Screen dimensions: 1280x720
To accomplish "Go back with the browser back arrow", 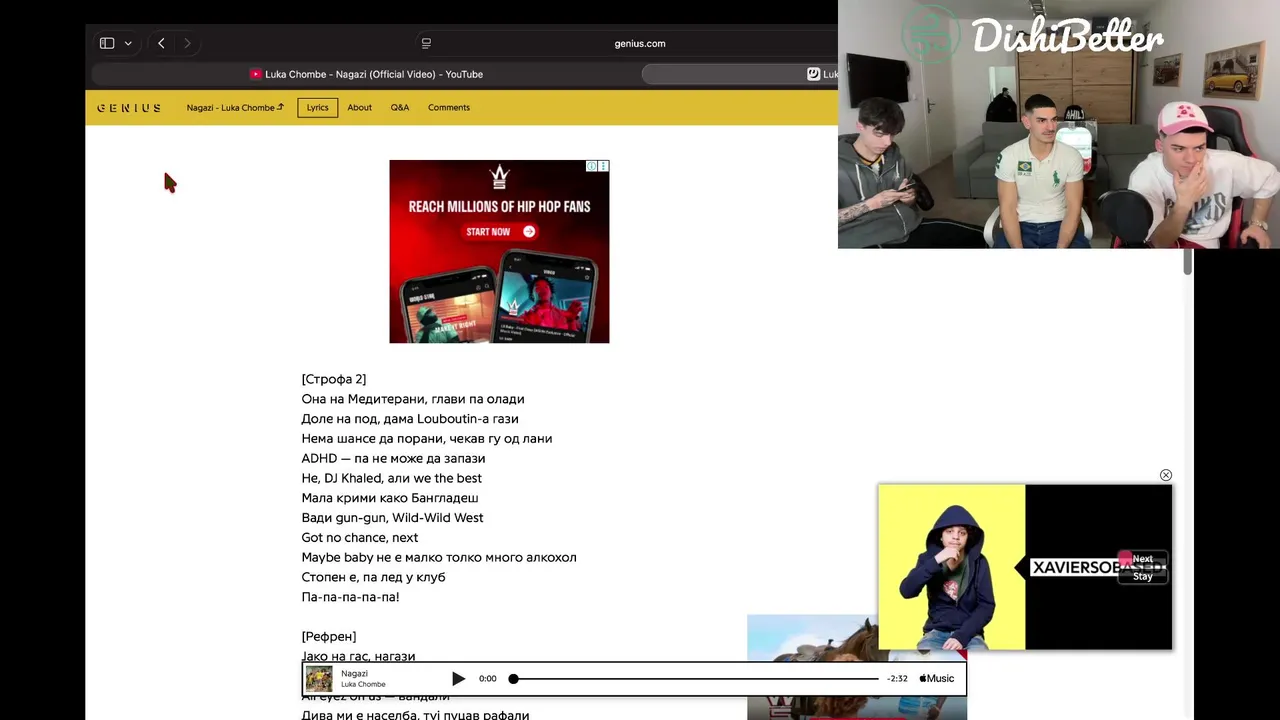I will [161, 43].
